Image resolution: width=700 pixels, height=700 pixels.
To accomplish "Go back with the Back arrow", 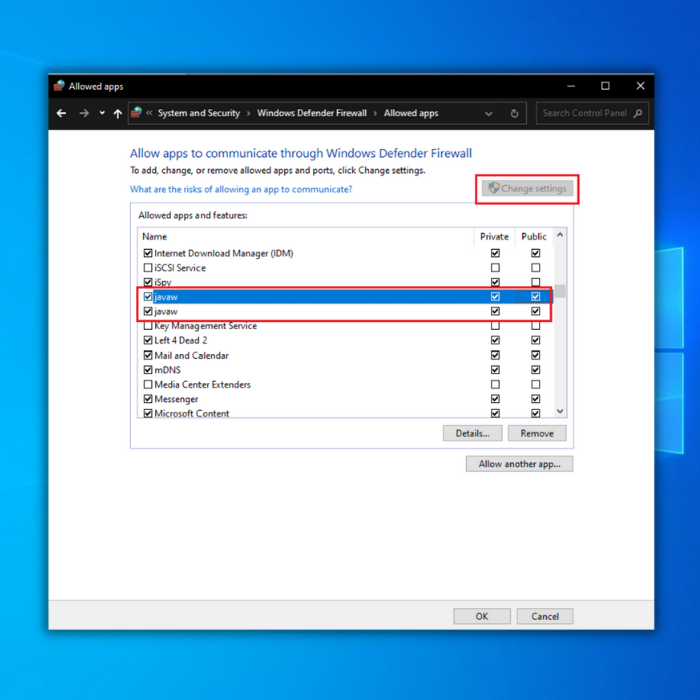I will (61, 113).
